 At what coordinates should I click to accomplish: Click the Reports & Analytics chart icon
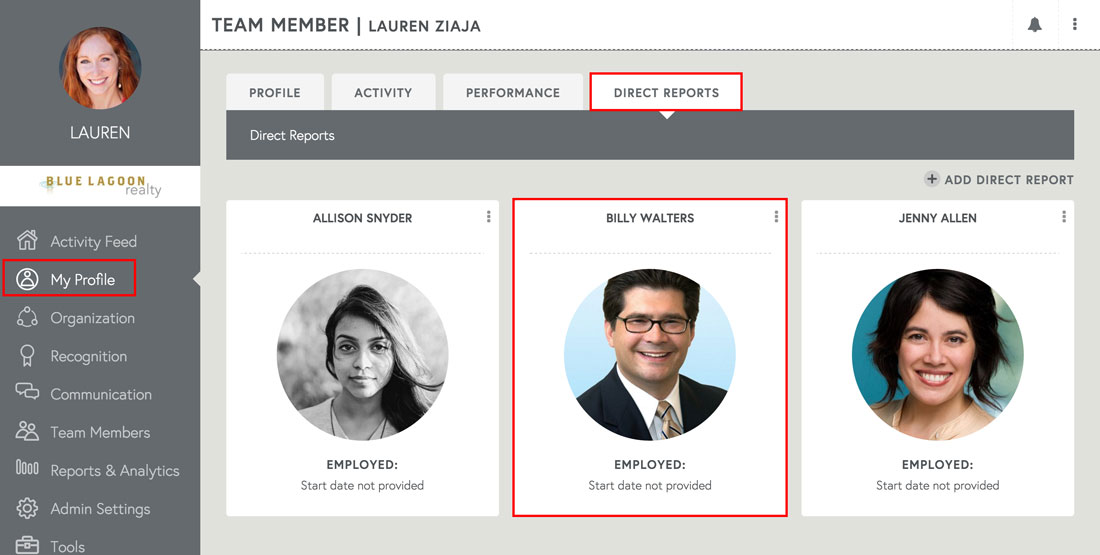(x=27, y=470)
